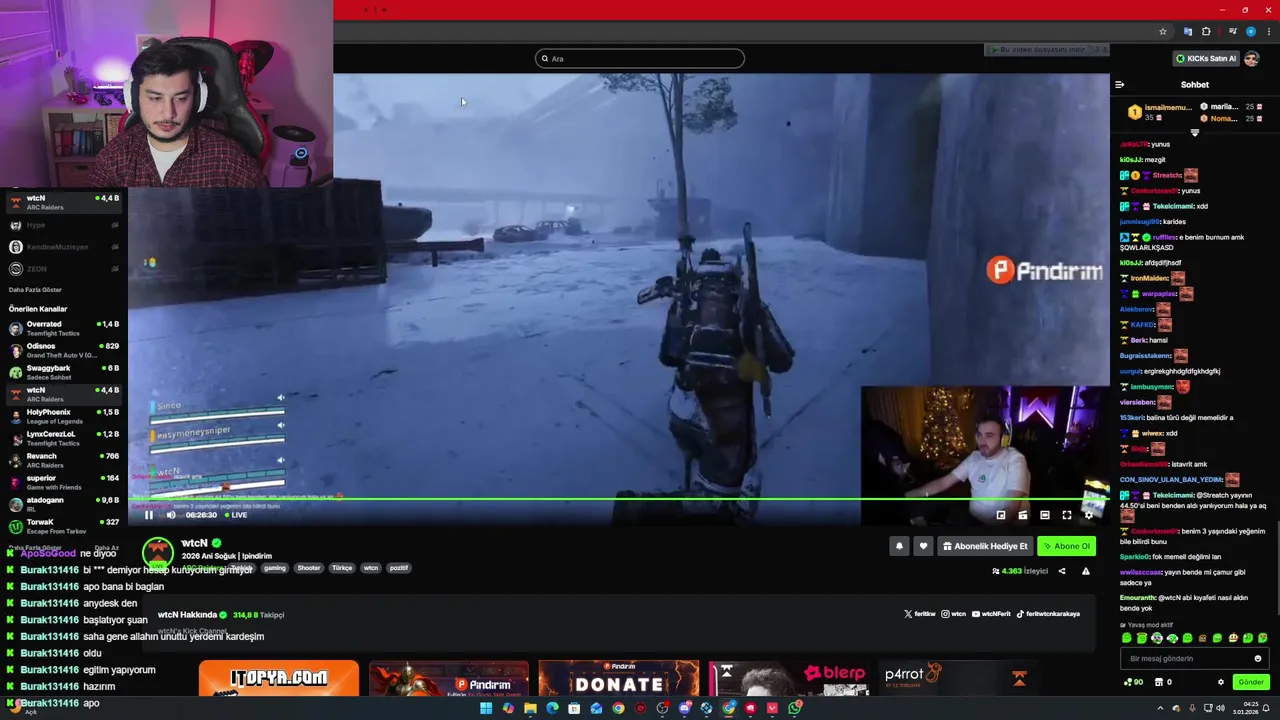Select the wtcn tag

click(371, 568)
